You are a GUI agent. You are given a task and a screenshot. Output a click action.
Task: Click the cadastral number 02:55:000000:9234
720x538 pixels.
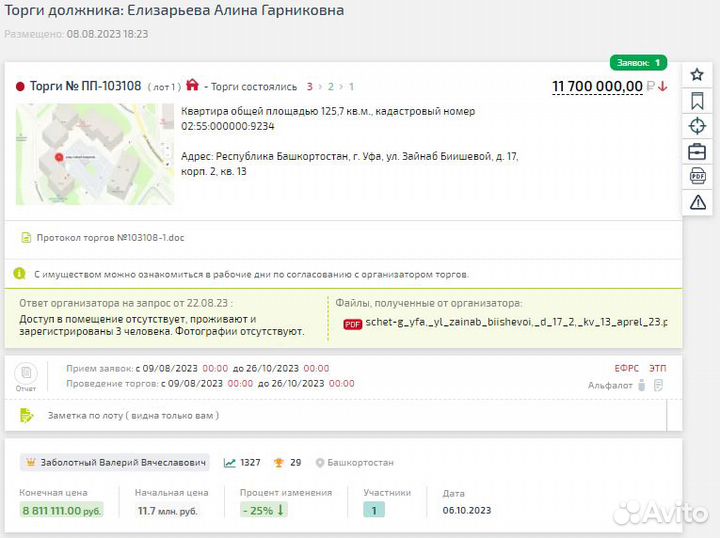[227, 126]
